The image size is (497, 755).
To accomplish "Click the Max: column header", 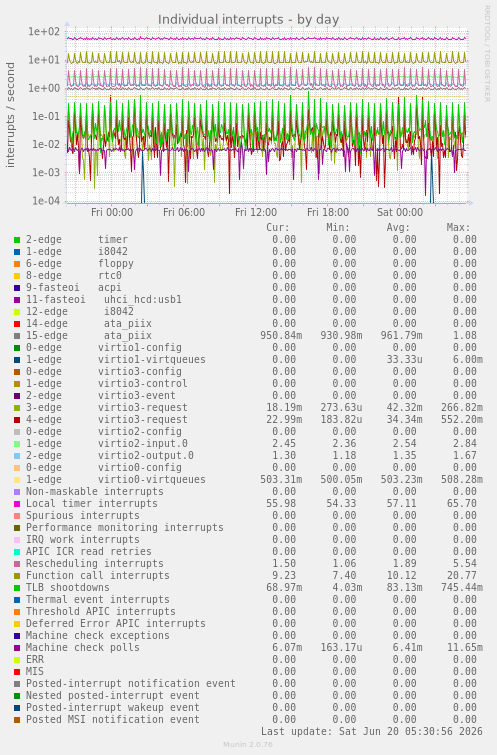I will point(458,228).
